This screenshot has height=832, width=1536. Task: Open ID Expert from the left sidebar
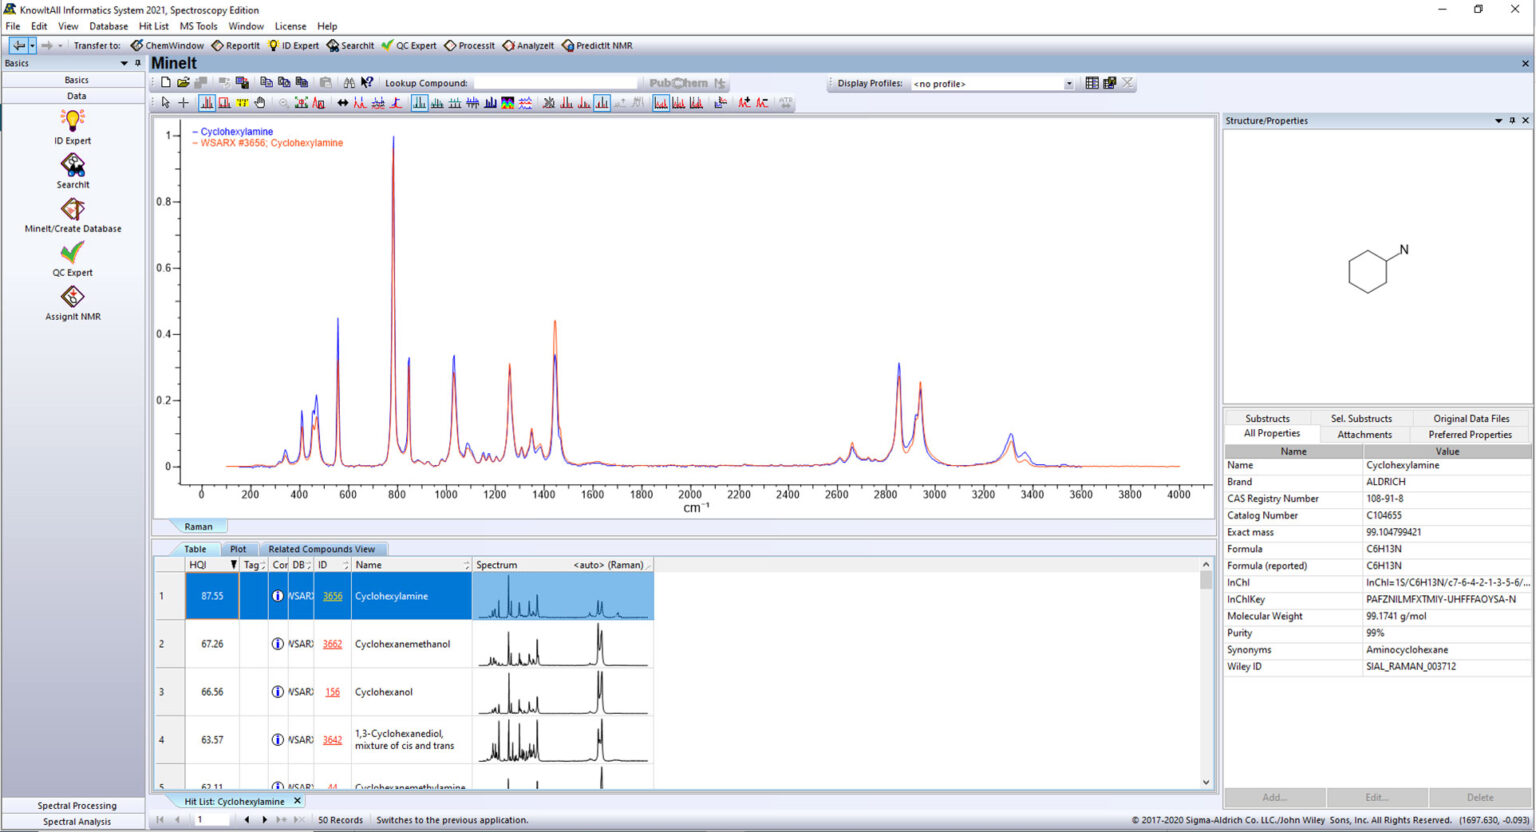[71, 128]
